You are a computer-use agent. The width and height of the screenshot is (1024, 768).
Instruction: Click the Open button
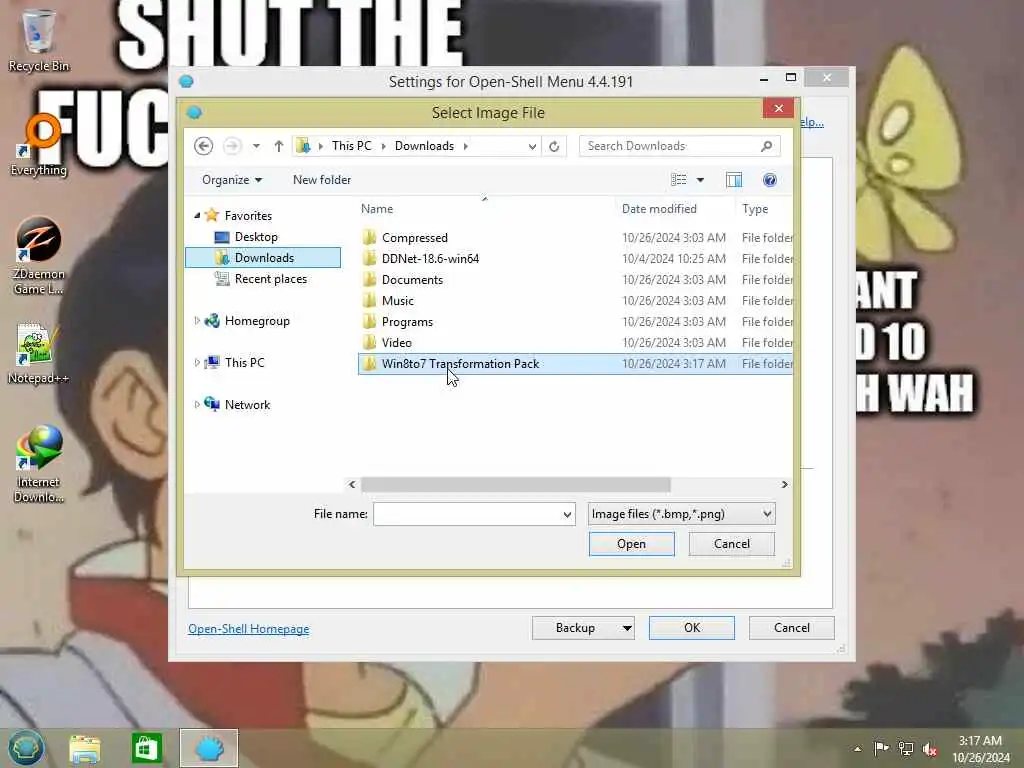[x=632, y=544]
